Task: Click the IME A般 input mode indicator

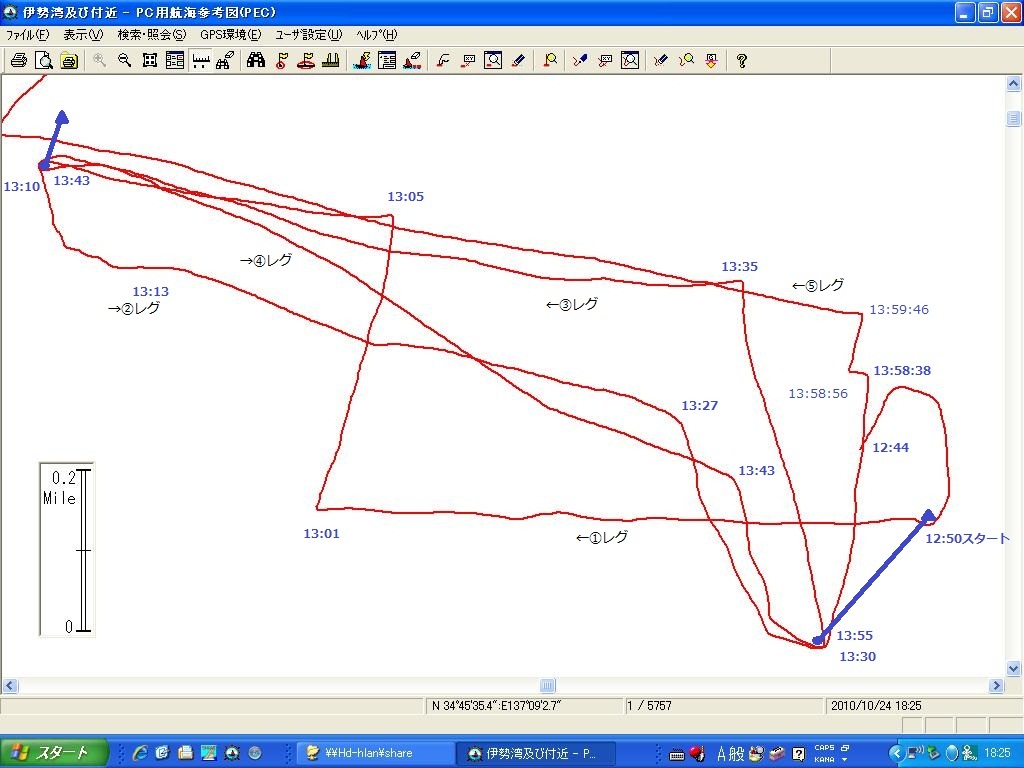Action: pyautogui.click(x=731, y=754)
